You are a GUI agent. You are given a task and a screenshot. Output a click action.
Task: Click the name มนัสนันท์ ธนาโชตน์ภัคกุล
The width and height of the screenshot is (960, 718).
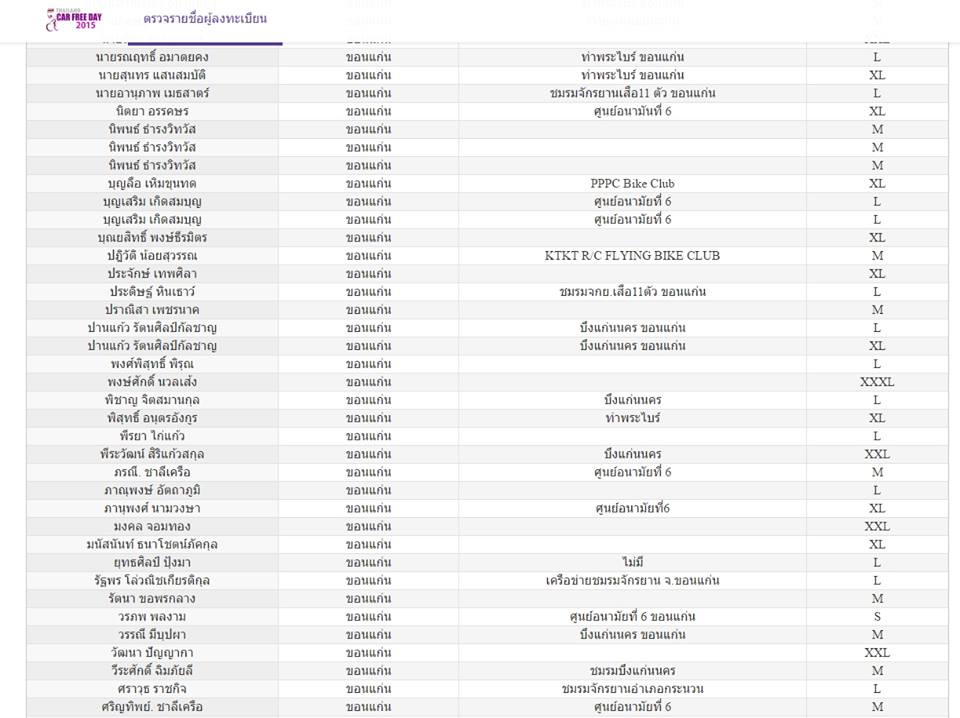pyautogui.click(x=152, y=544)
